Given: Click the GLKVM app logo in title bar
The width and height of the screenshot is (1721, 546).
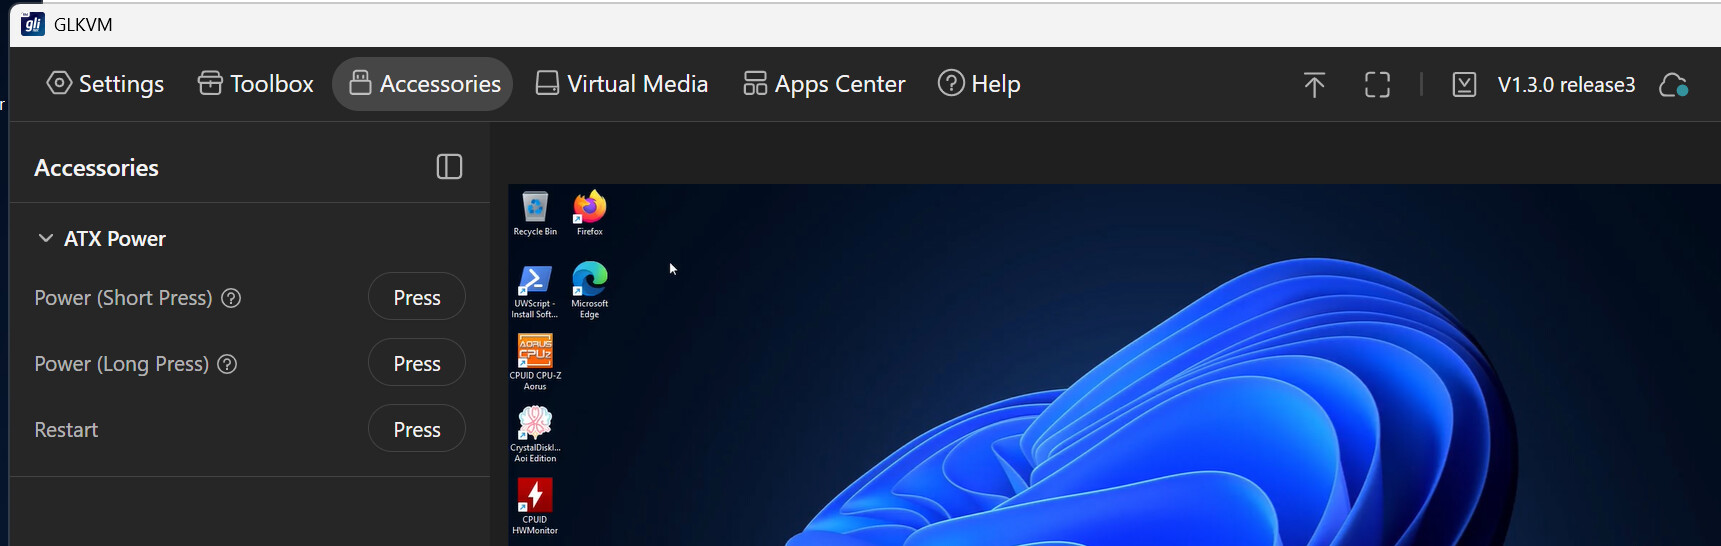Looking at the screenshot, I should click(33, 24).
